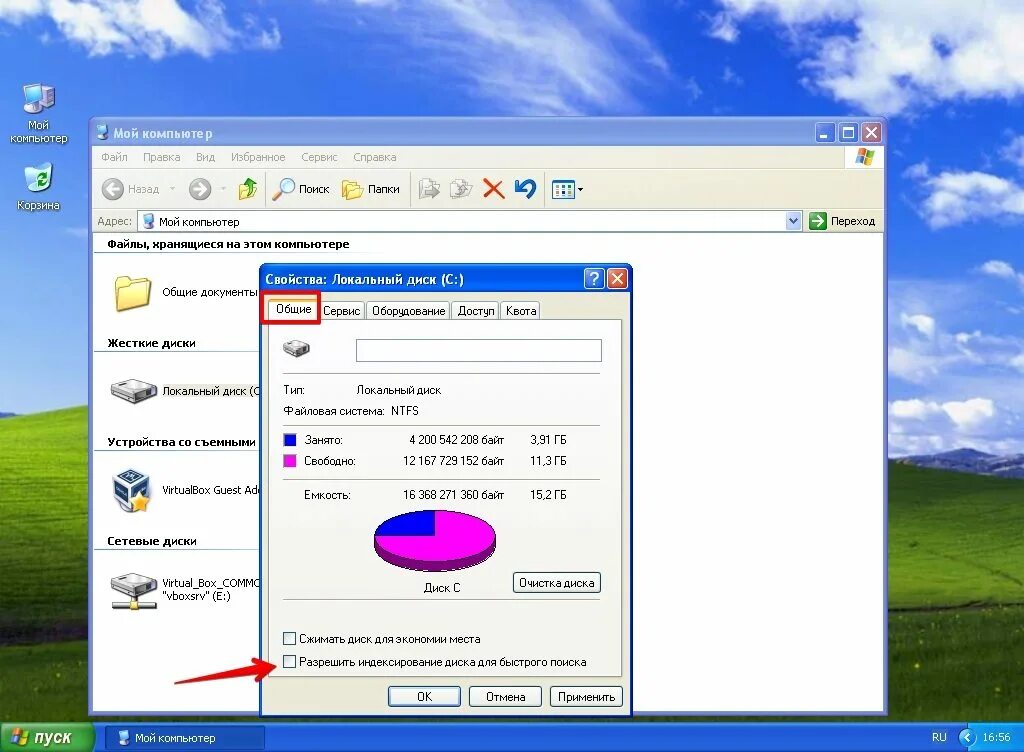
Task: Click the Отмена button
Action: tap(505, 697)
